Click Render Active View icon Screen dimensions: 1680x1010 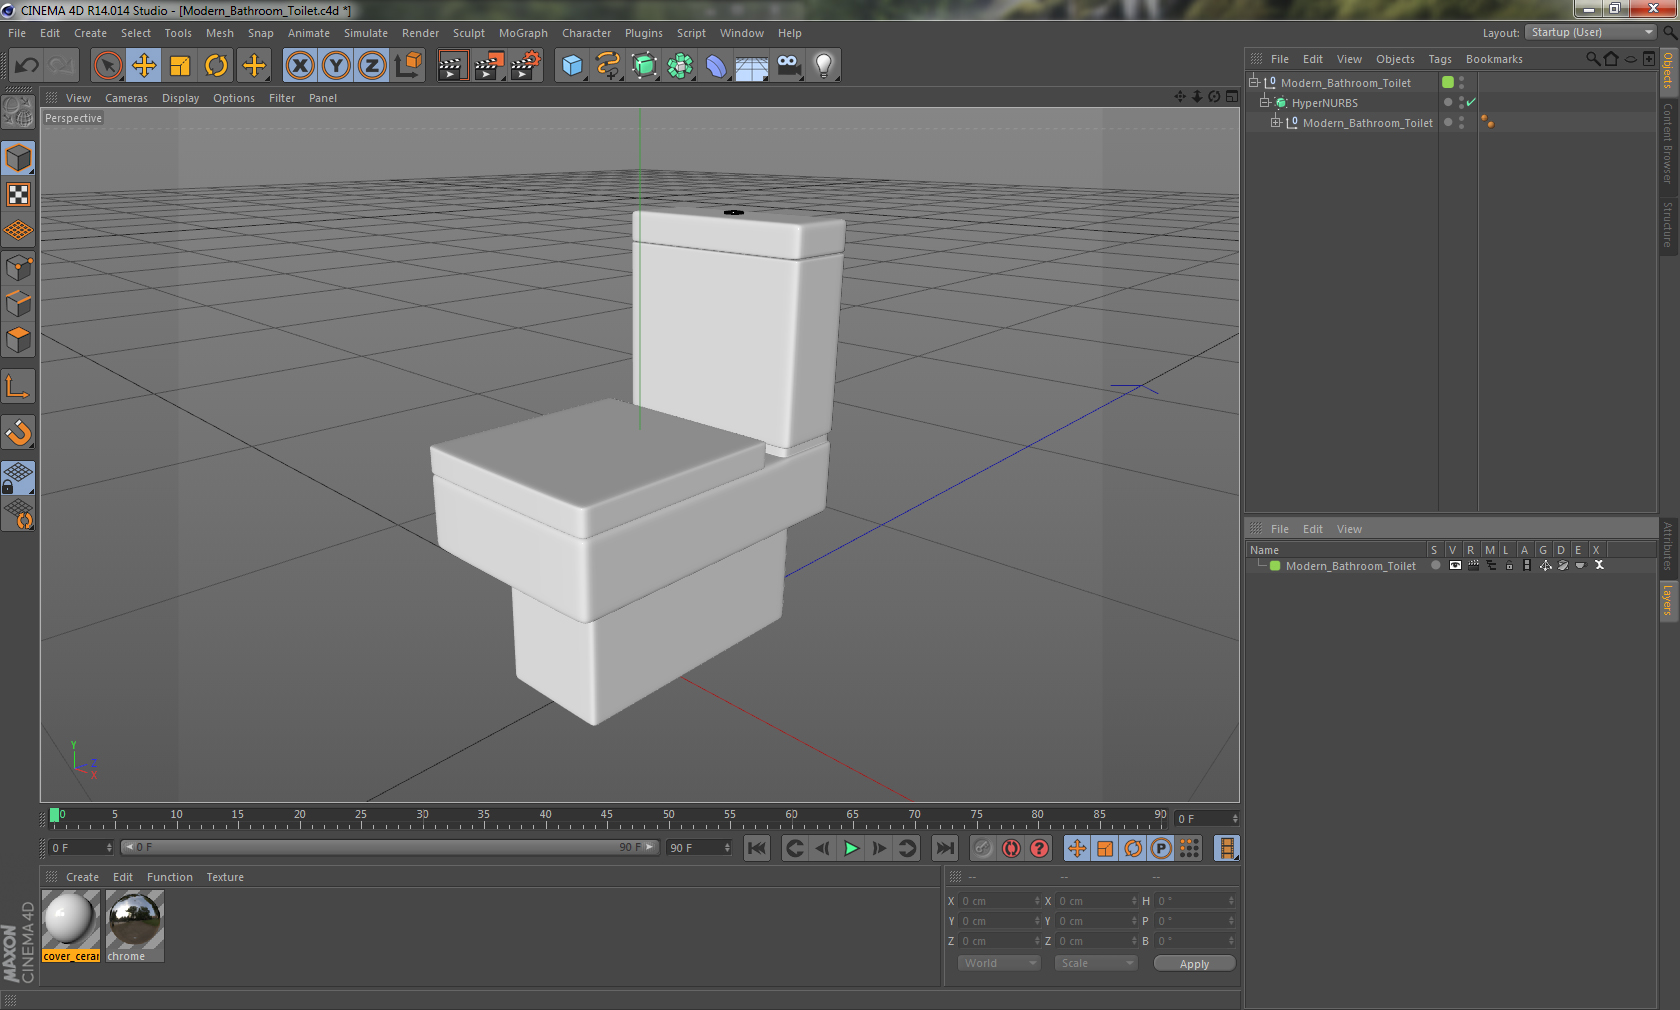452,66
